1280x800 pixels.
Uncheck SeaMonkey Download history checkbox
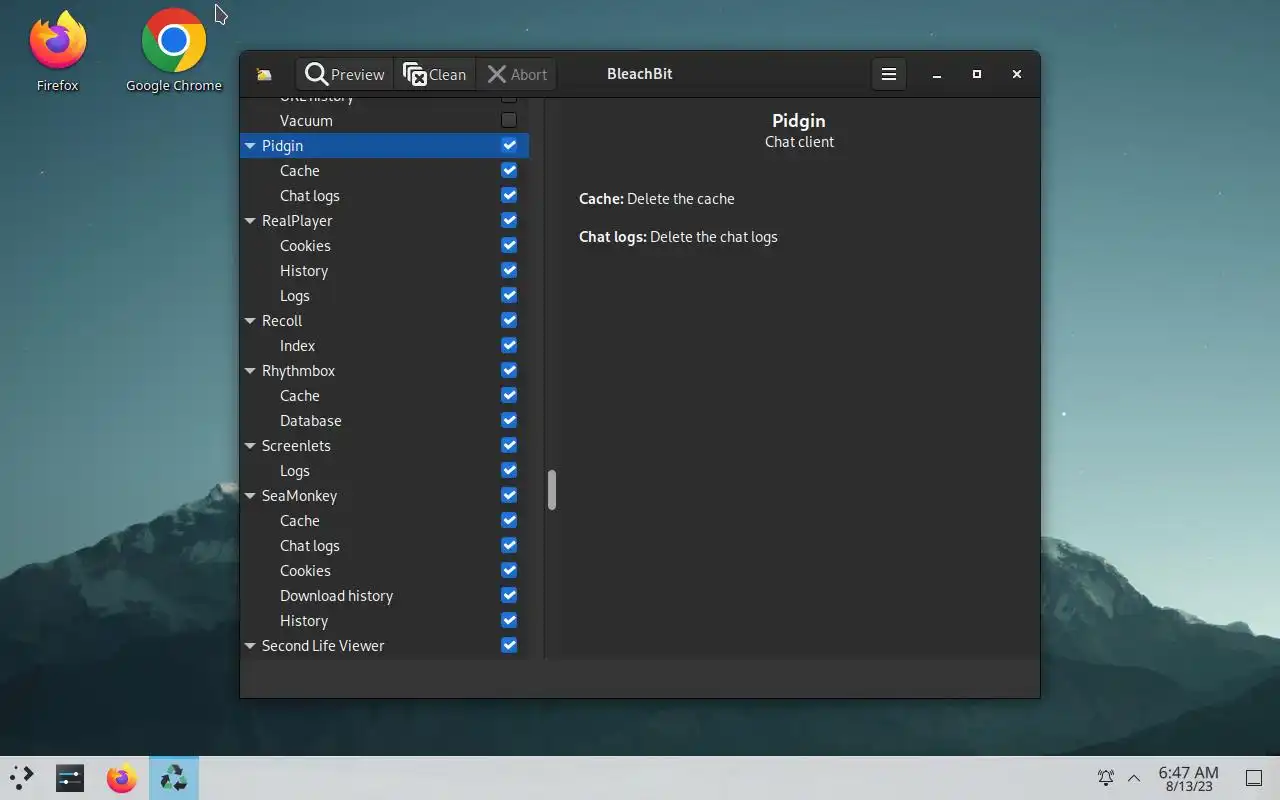pyautogui.click(x=509, y=595)
